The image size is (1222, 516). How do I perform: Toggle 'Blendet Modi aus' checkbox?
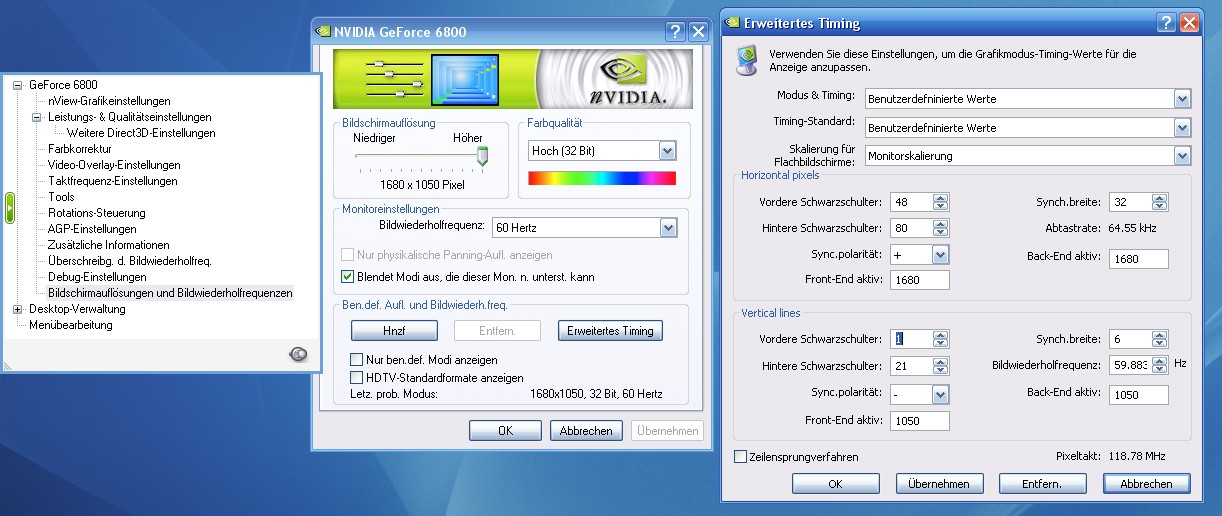click(x=348, y=277)
